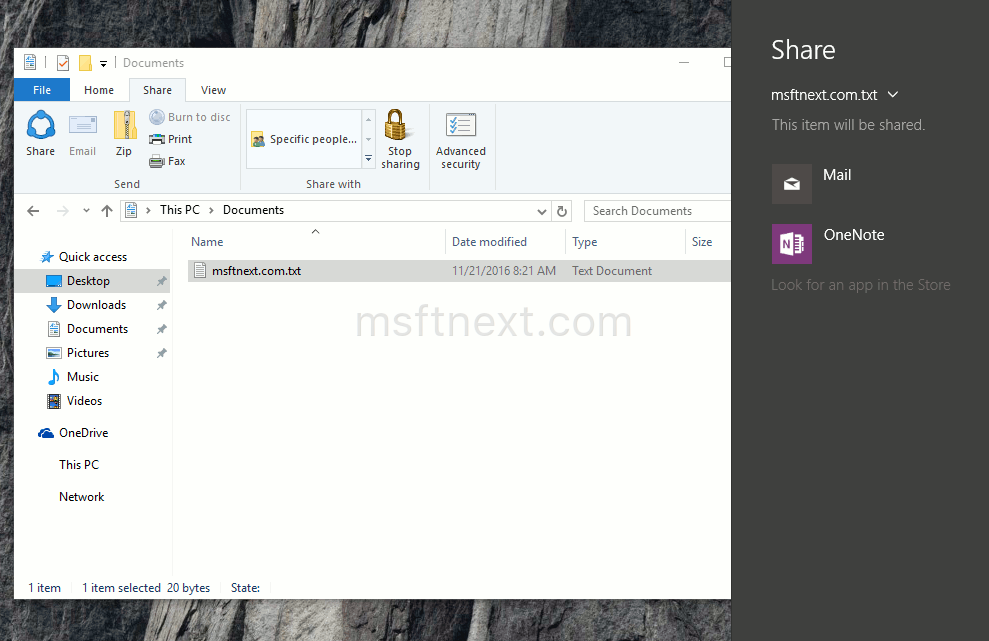Click Stop sharing in the ribbon
Viewport: 989px width, 641px height.
[x=399, y=138]
